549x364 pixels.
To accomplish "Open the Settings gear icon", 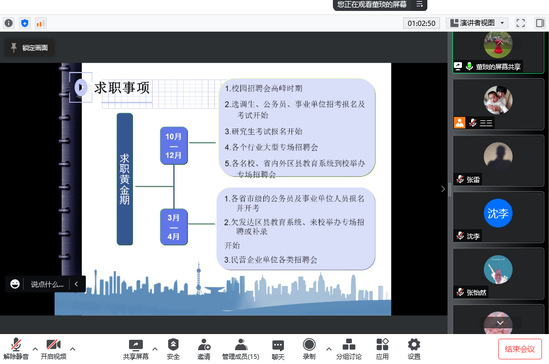I will [x=414, y=349].
